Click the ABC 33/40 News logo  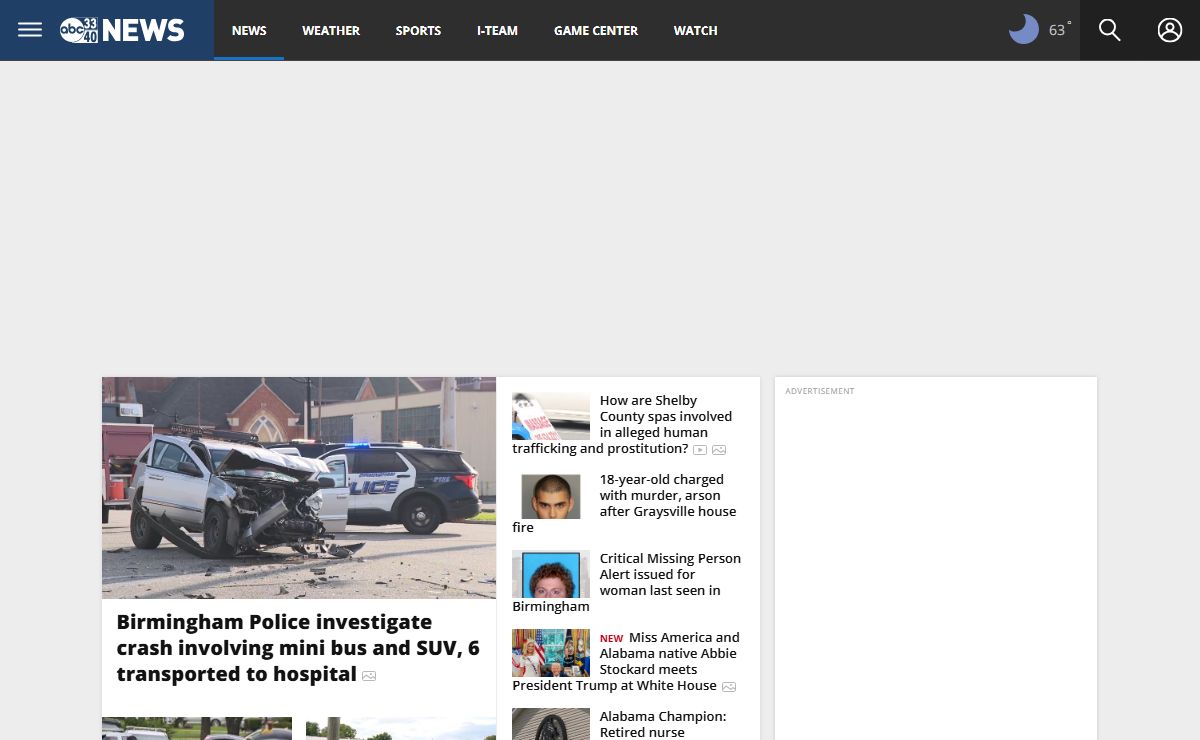tap(122, 30)
